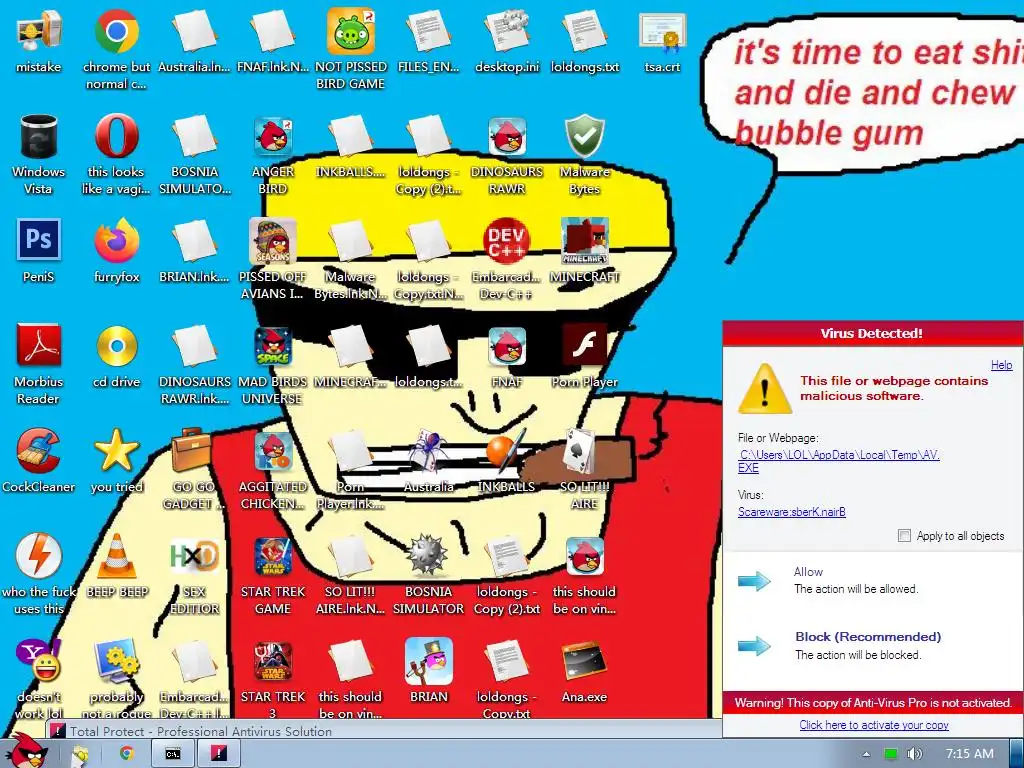Image resolution: width=1024 pixels, height=768 pixels.
Task: Click the green tray status icon
Action: pos(890,754)
